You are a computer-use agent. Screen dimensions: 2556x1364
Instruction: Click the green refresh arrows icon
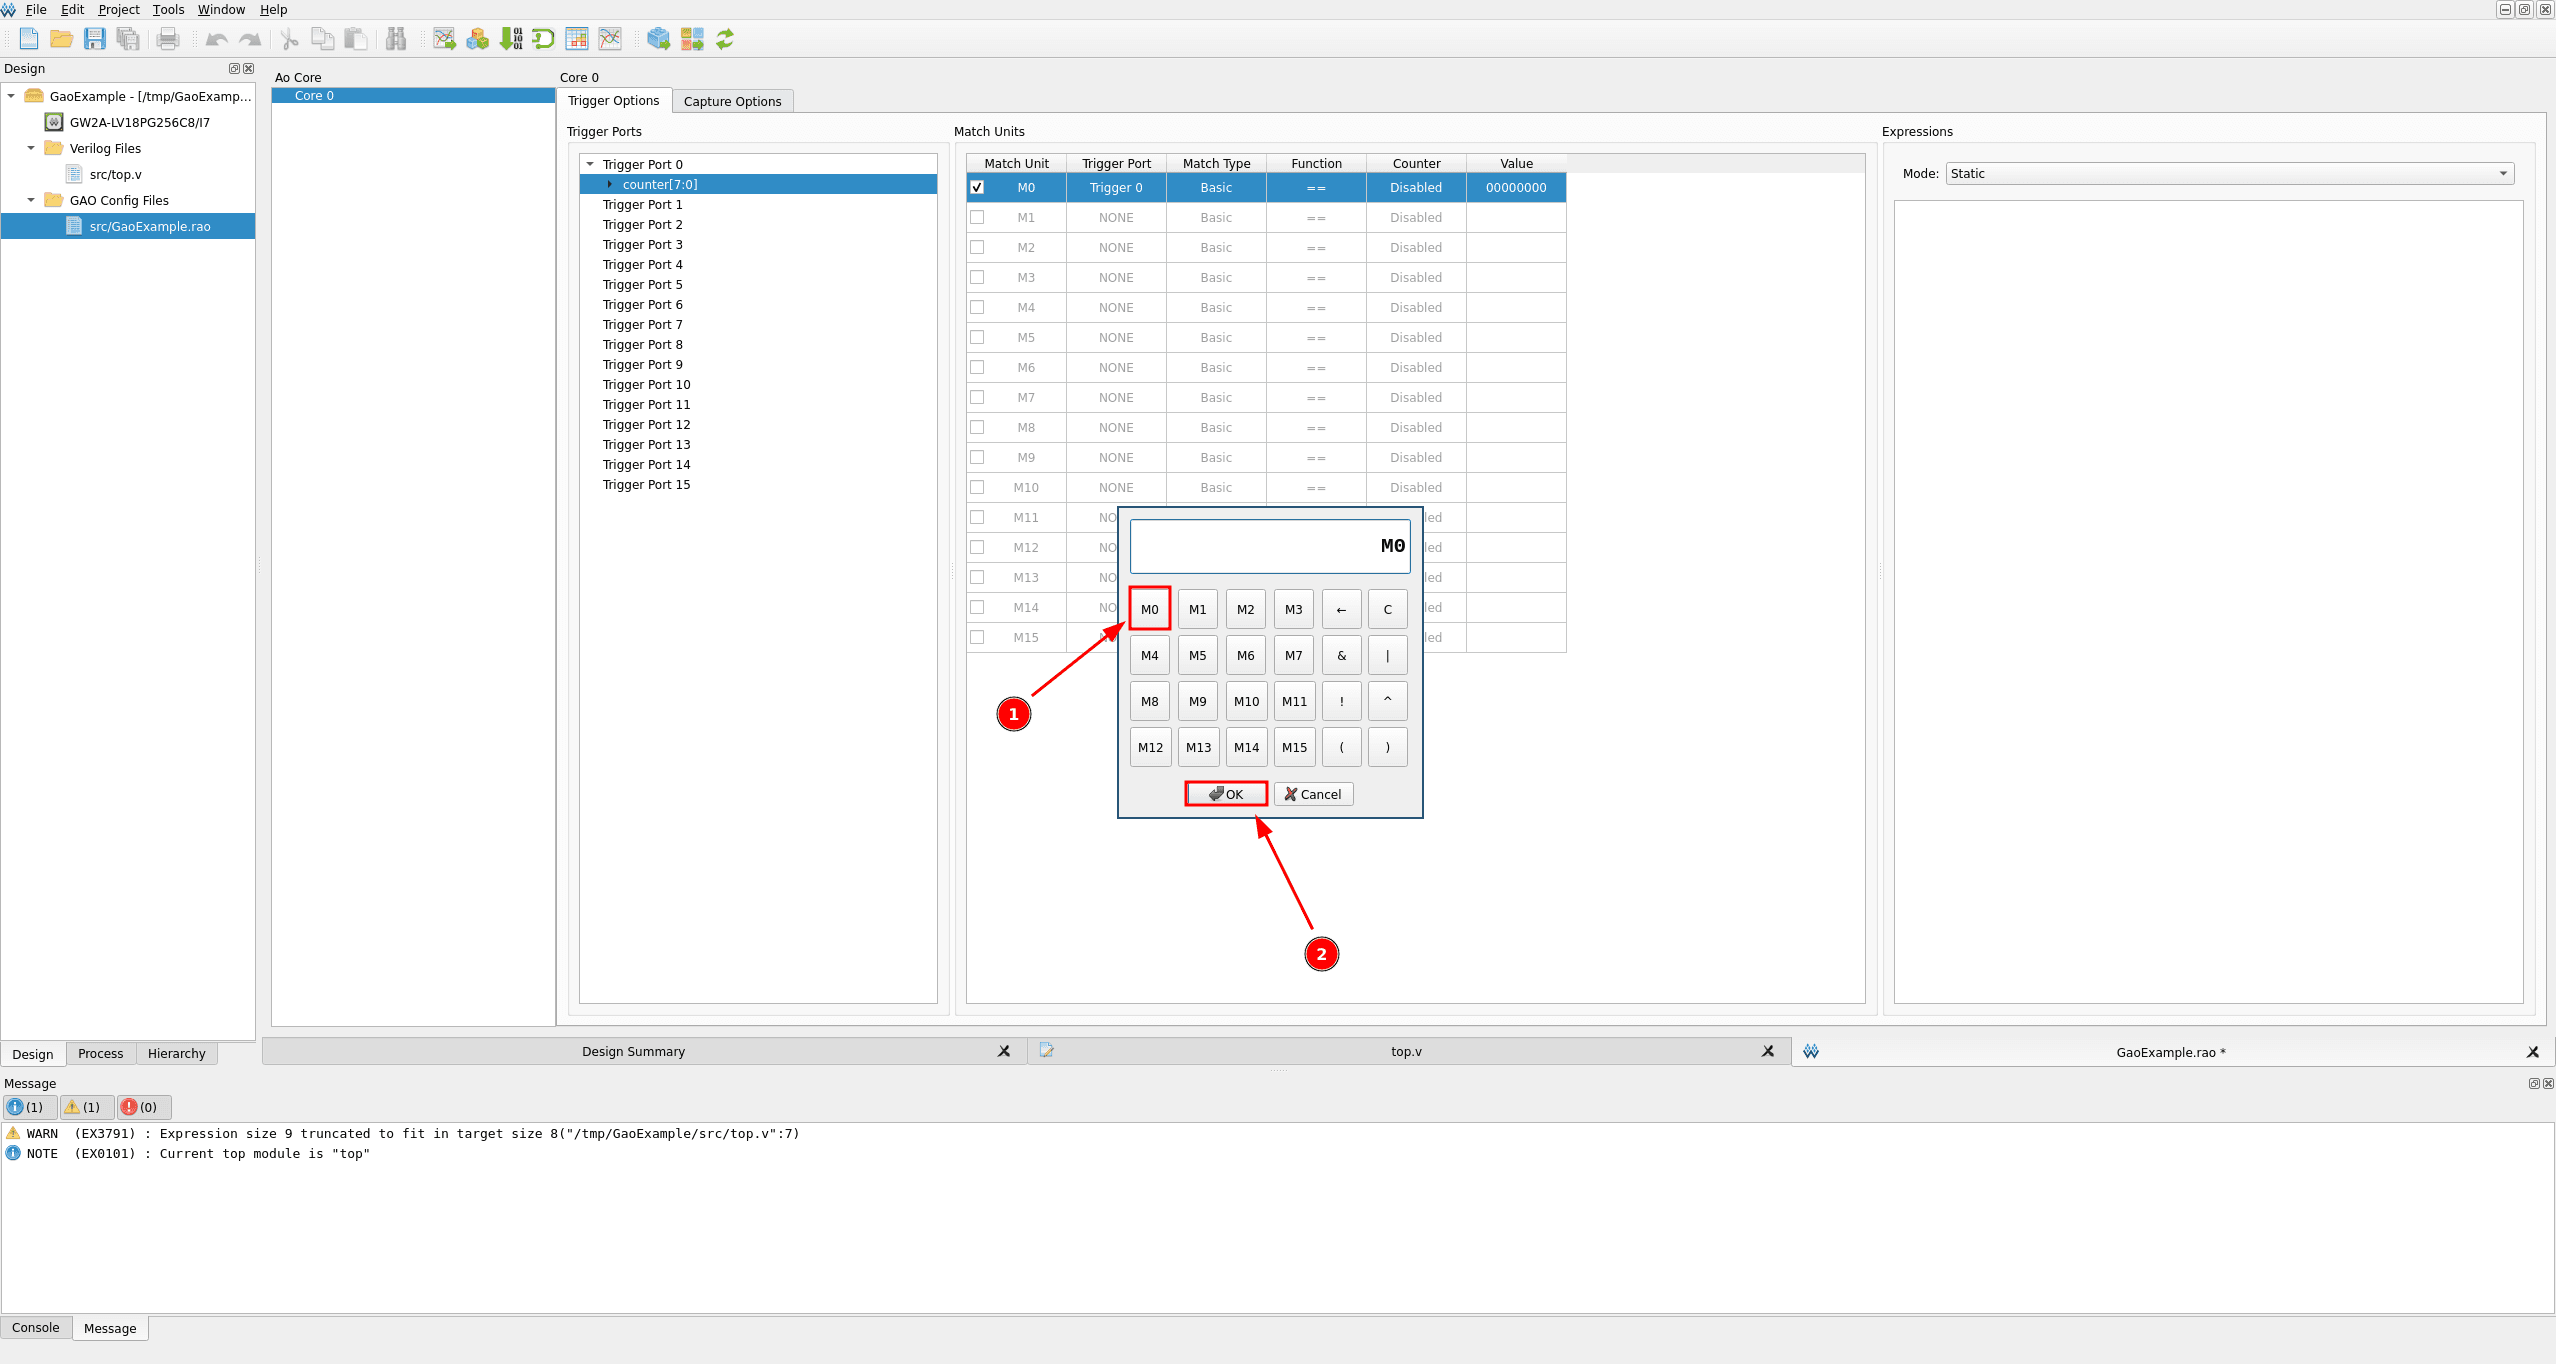tap(725, 39)
